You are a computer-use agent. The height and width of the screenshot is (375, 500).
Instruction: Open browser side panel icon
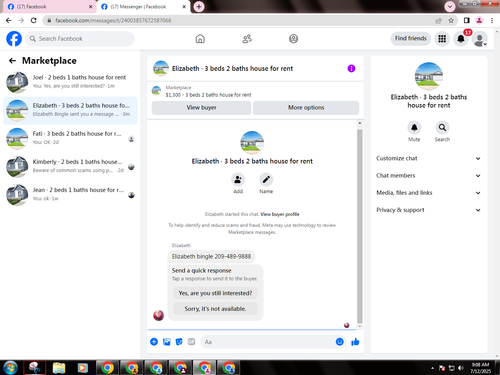click(x=467, y=20)
